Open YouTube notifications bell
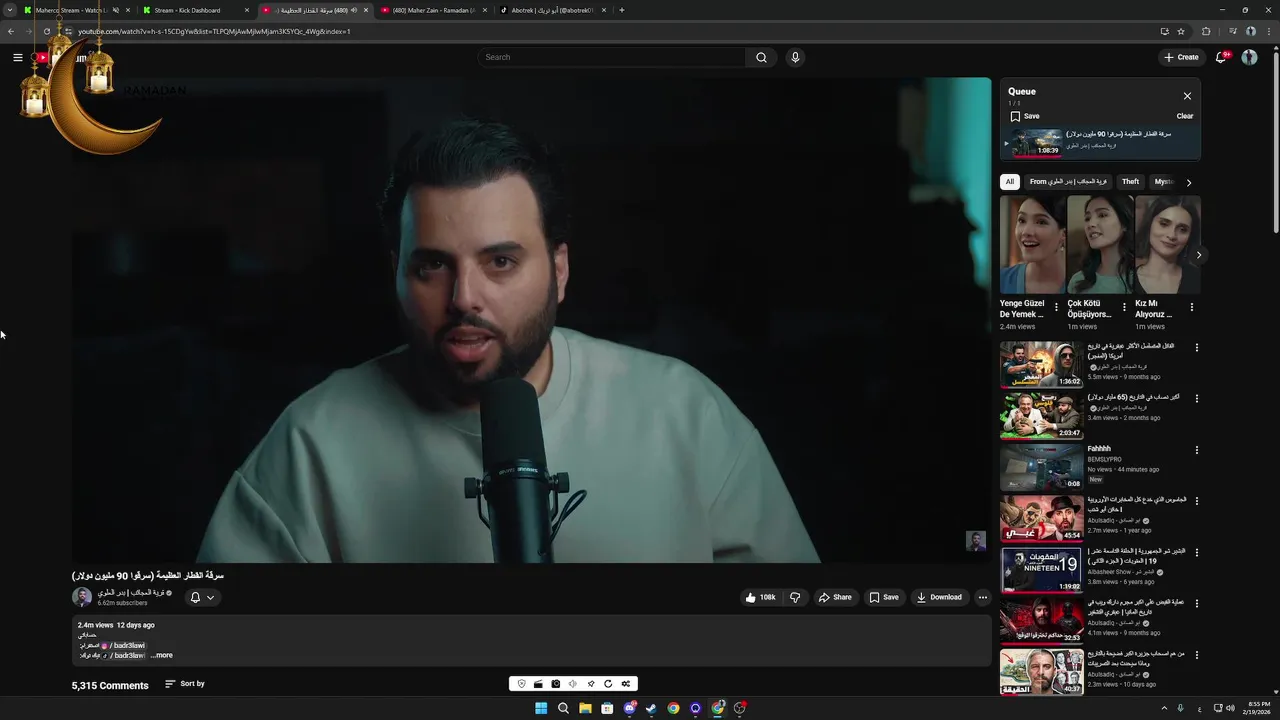The height and width of the screenshot is (720, 1280). pos(1221,57)
